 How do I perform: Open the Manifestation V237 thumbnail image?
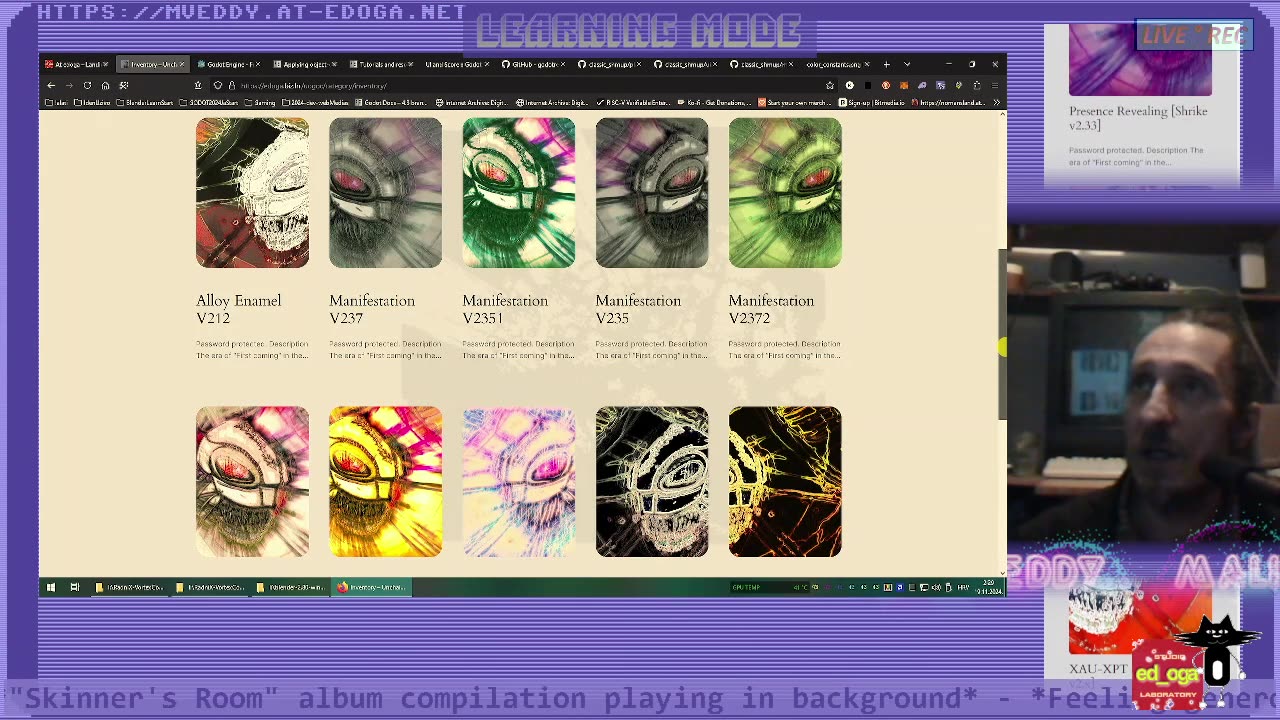[x=385, y=193]
